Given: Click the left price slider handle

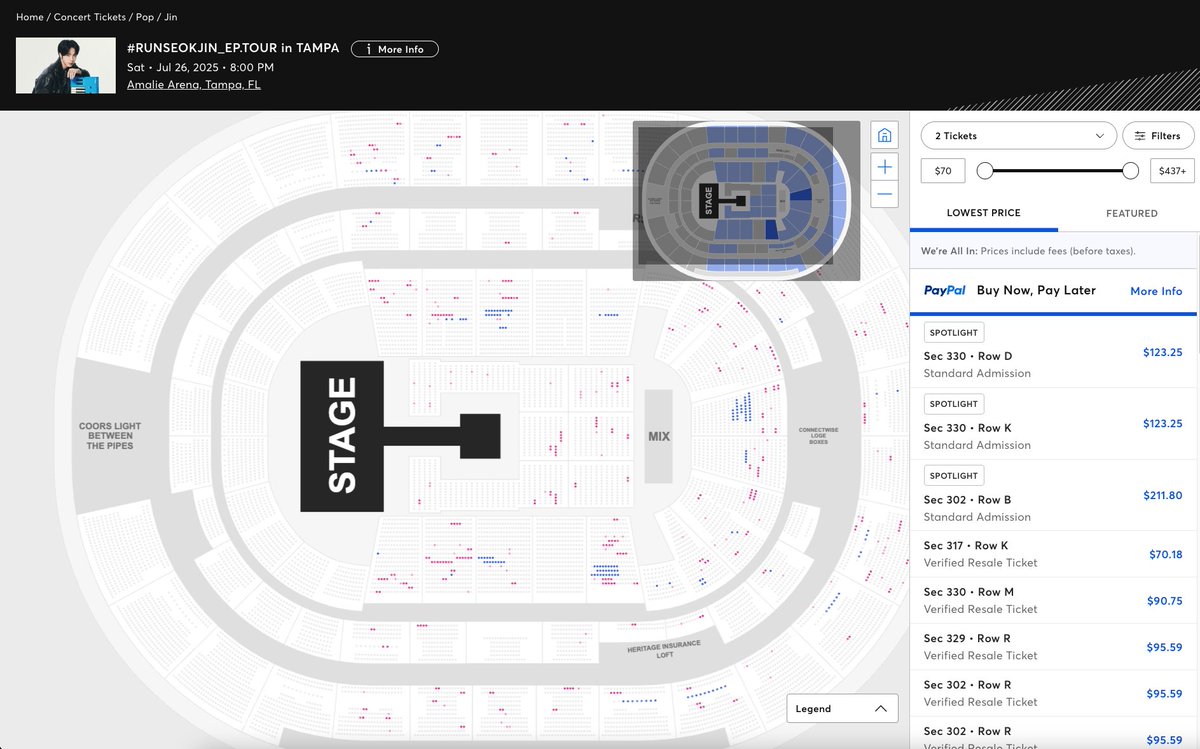Looking at the screenshot, I should click(x=985, y=171).
